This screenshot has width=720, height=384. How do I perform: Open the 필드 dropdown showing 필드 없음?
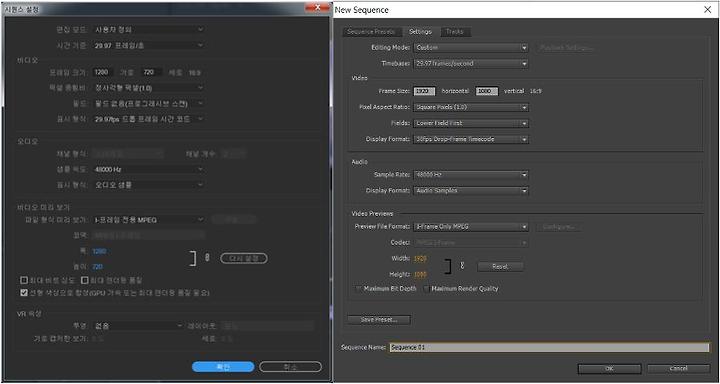click(x=148, y=103)
